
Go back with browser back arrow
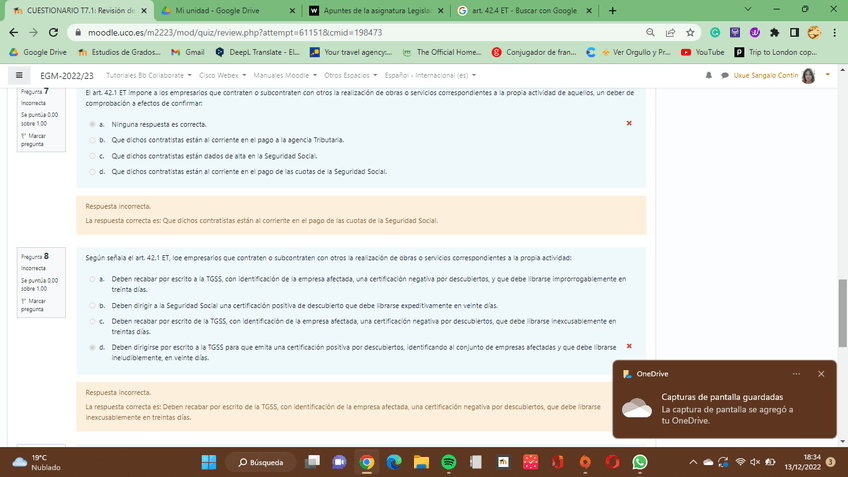coord(14,32)
